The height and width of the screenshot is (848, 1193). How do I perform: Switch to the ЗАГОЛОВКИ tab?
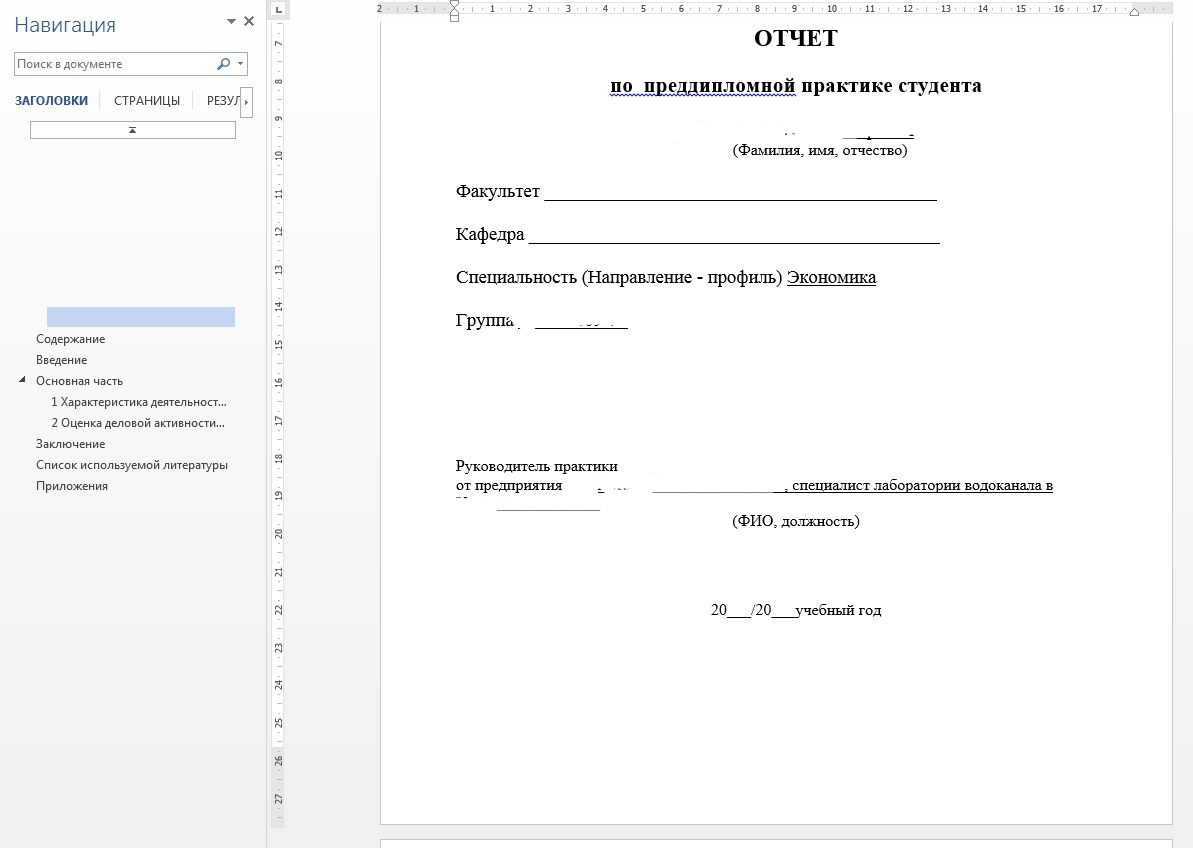(x=51, y=100)
